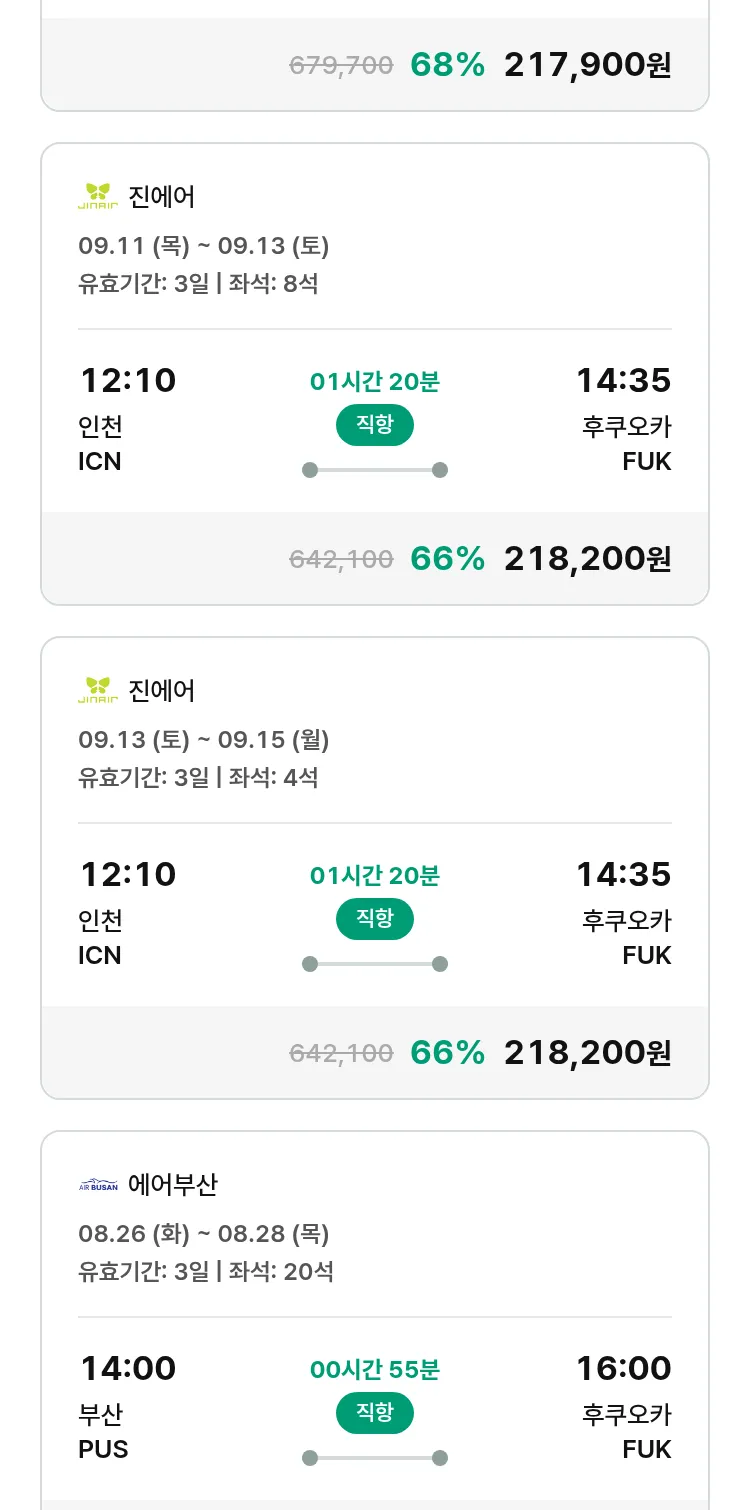Open 에어부산 flight dated 08.26 ~ 08.28
The height and width of the screenshot is (1510, 750).
coord(173,1185)
